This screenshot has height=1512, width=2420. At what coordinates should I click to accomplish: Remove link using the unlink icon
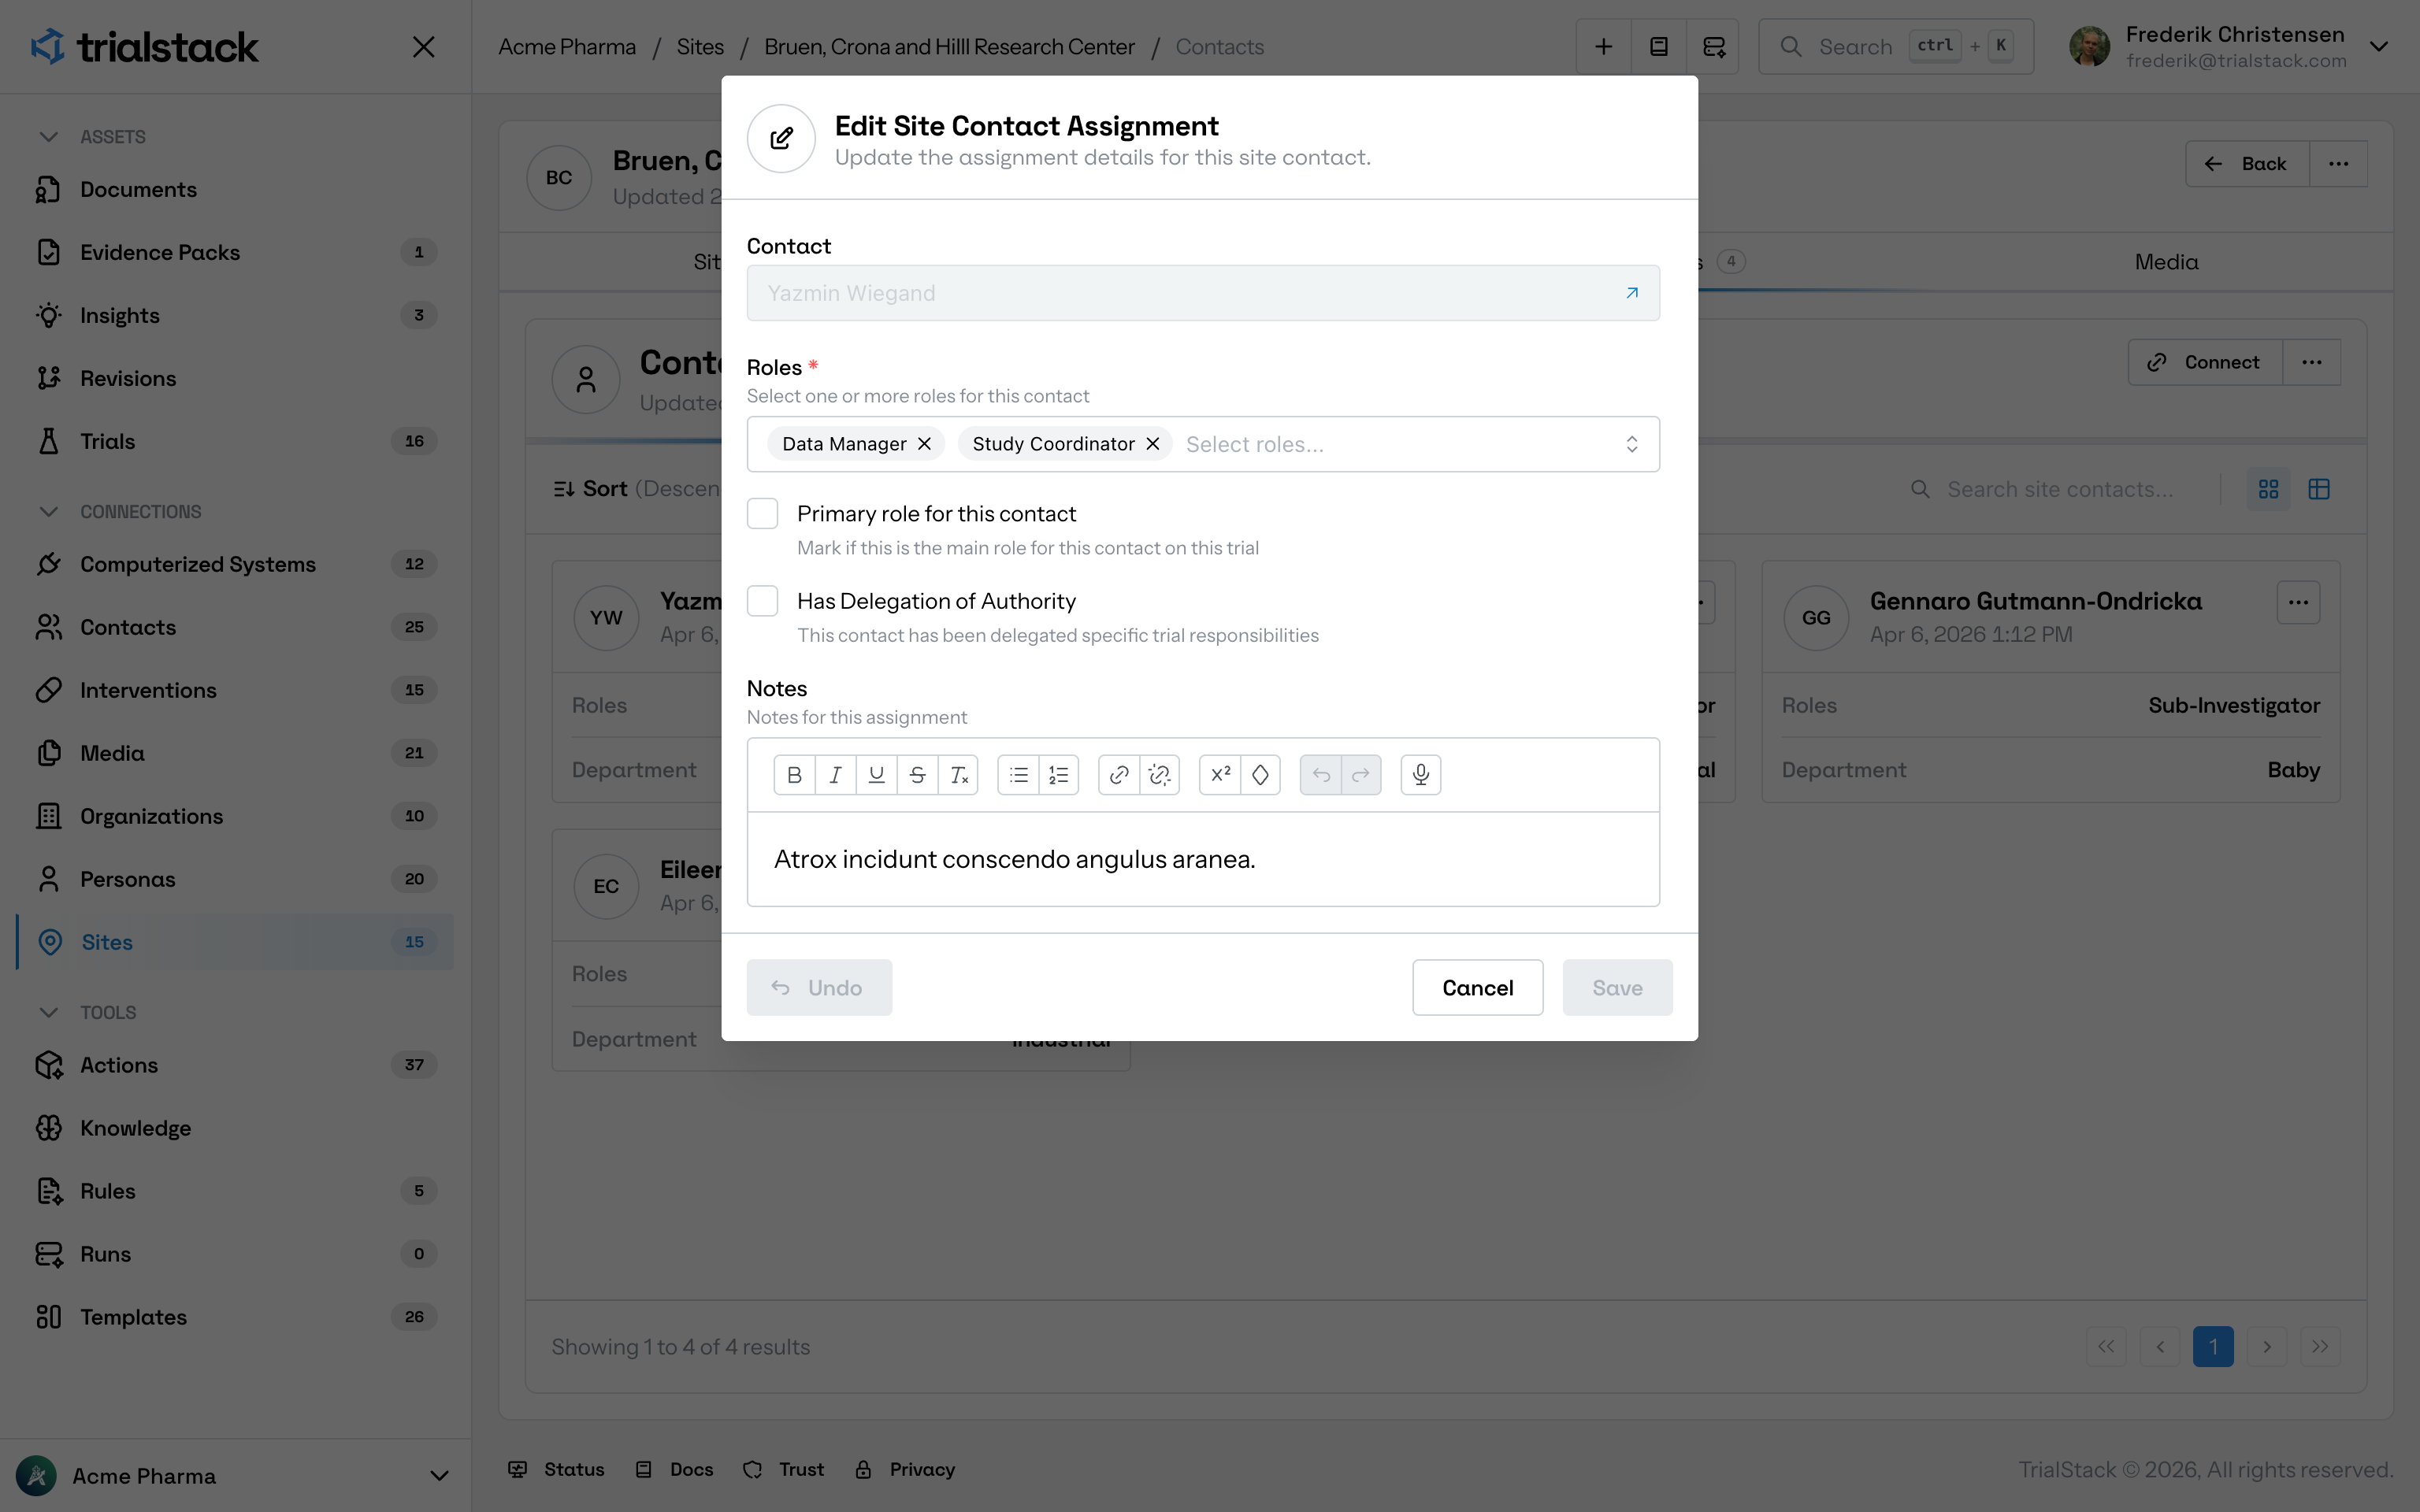click(1160, 775)
